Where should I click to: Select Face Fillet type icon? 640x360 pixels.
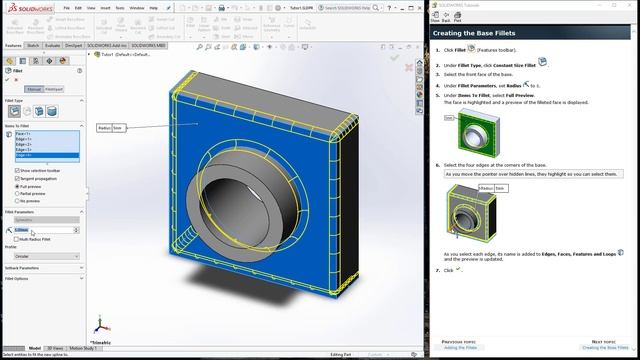39,111
